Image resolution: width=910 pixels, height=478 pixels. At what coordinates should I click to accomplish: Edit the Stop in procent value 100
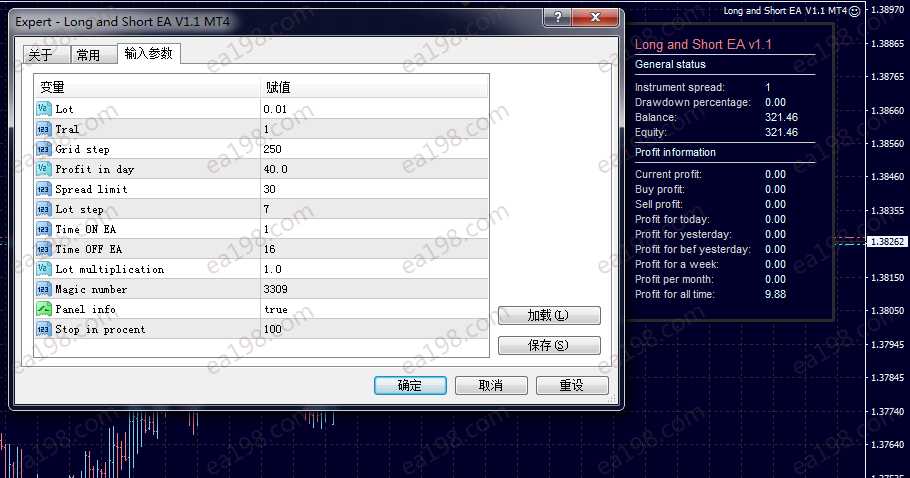pyautogui.click(x=374, y=329)
